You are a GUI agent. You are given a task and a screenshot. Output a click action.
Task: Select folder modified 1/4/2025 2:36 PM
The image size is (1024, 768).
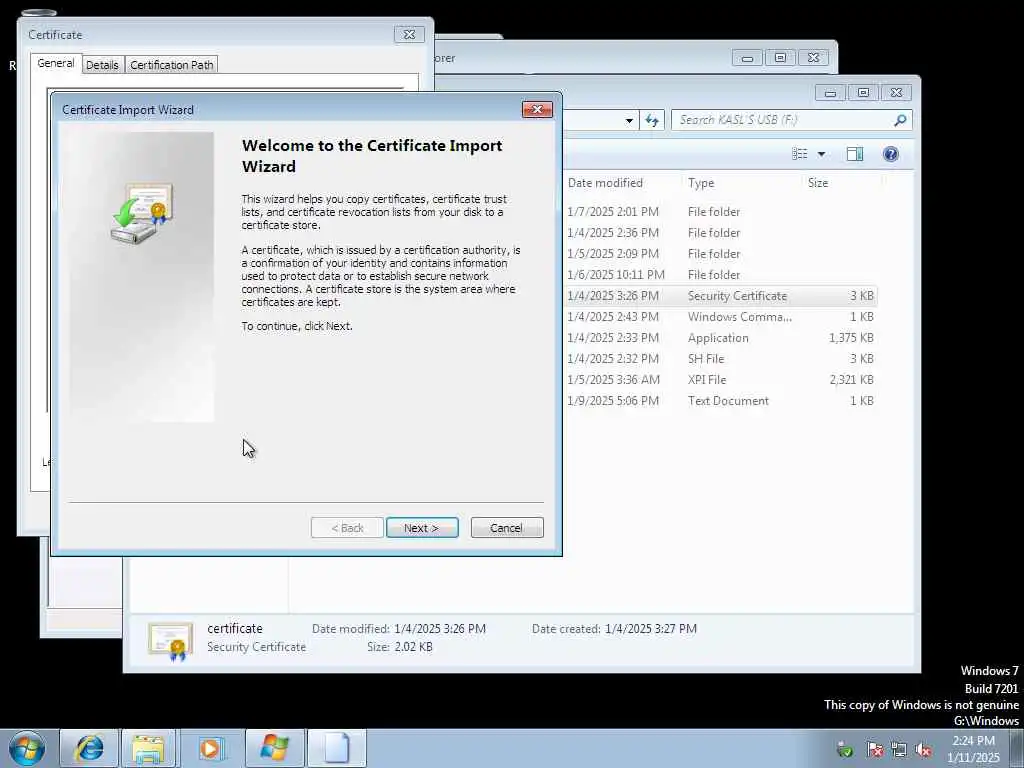pyautogui.click(x=720, y=232)
